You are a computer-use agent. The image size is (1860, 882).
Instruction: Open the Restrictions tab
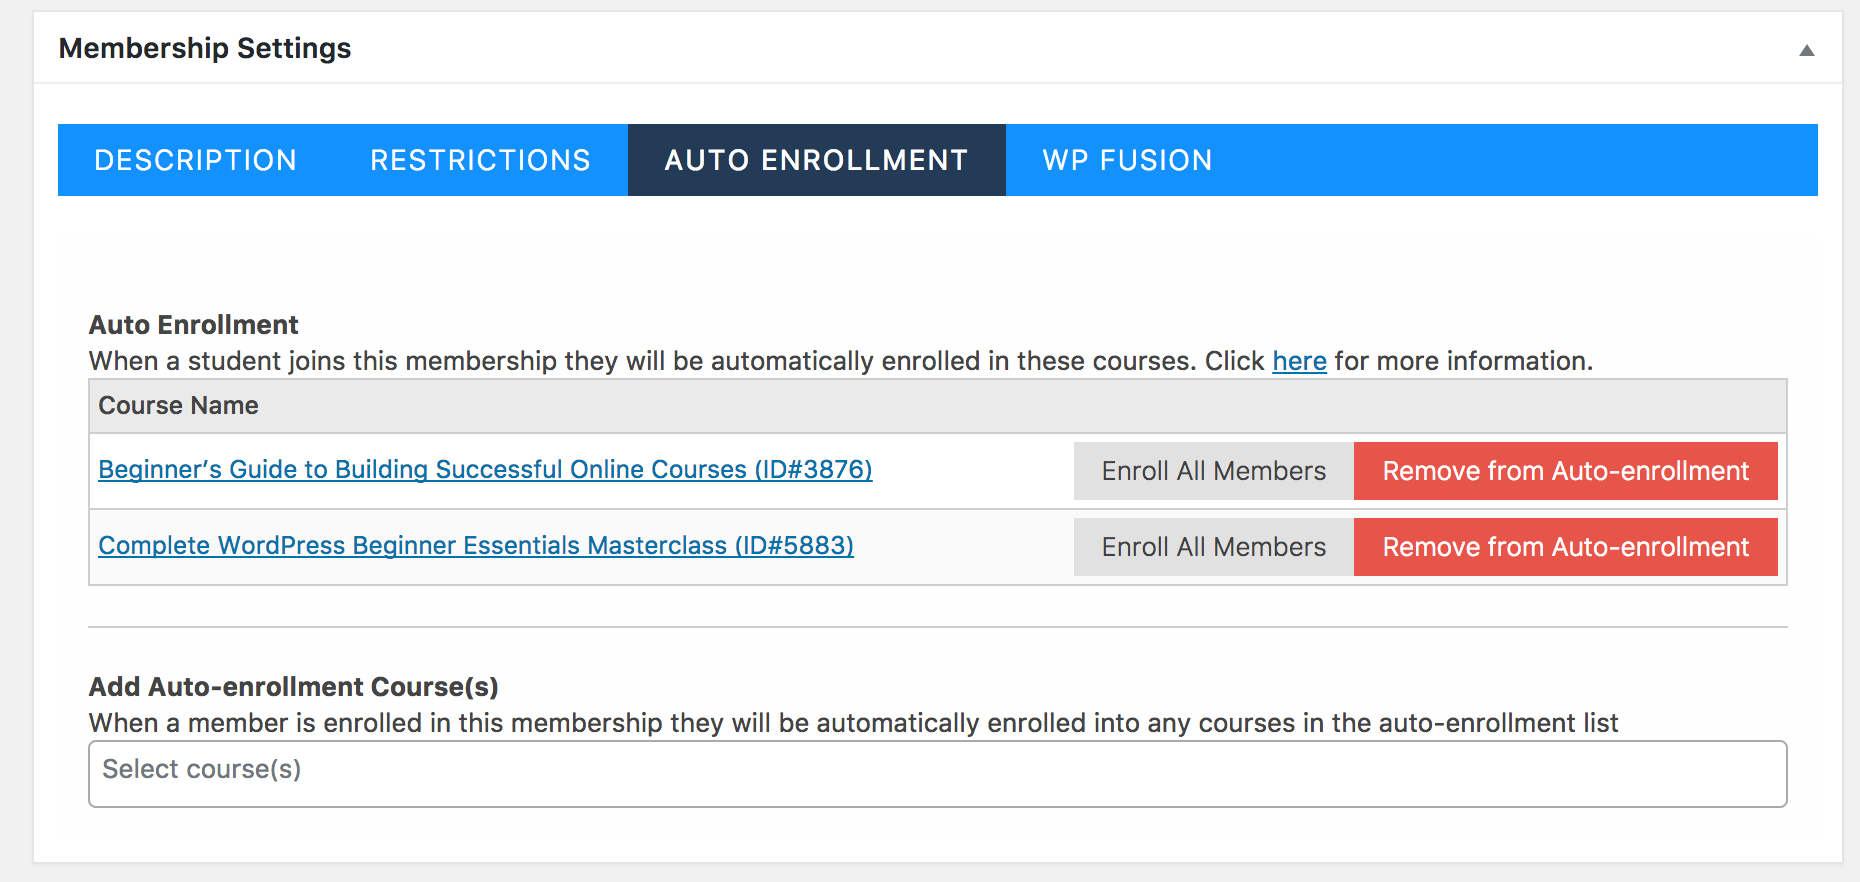click(x=480, y=160)
